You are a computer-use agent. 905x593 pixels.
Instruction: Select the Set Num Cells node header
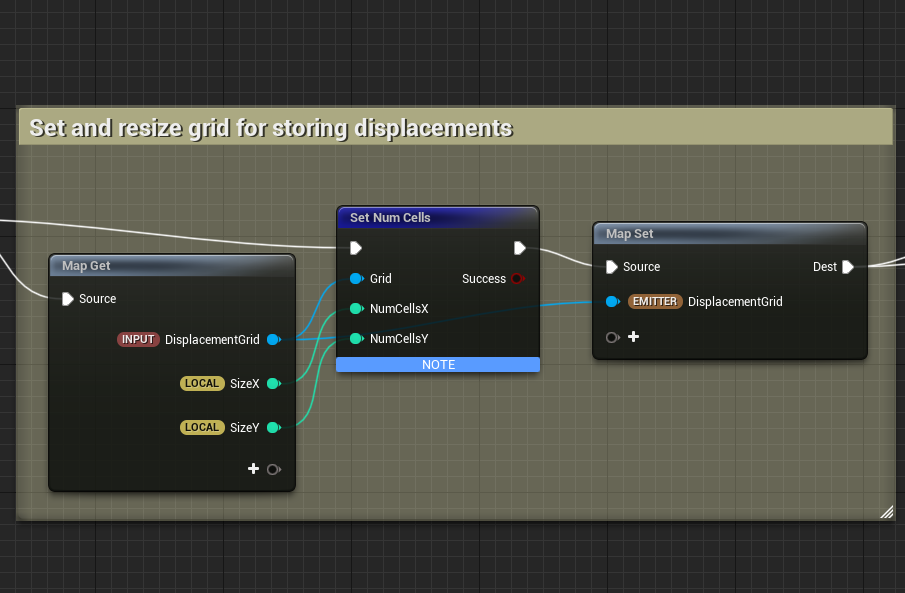click(x=390, y=218)
